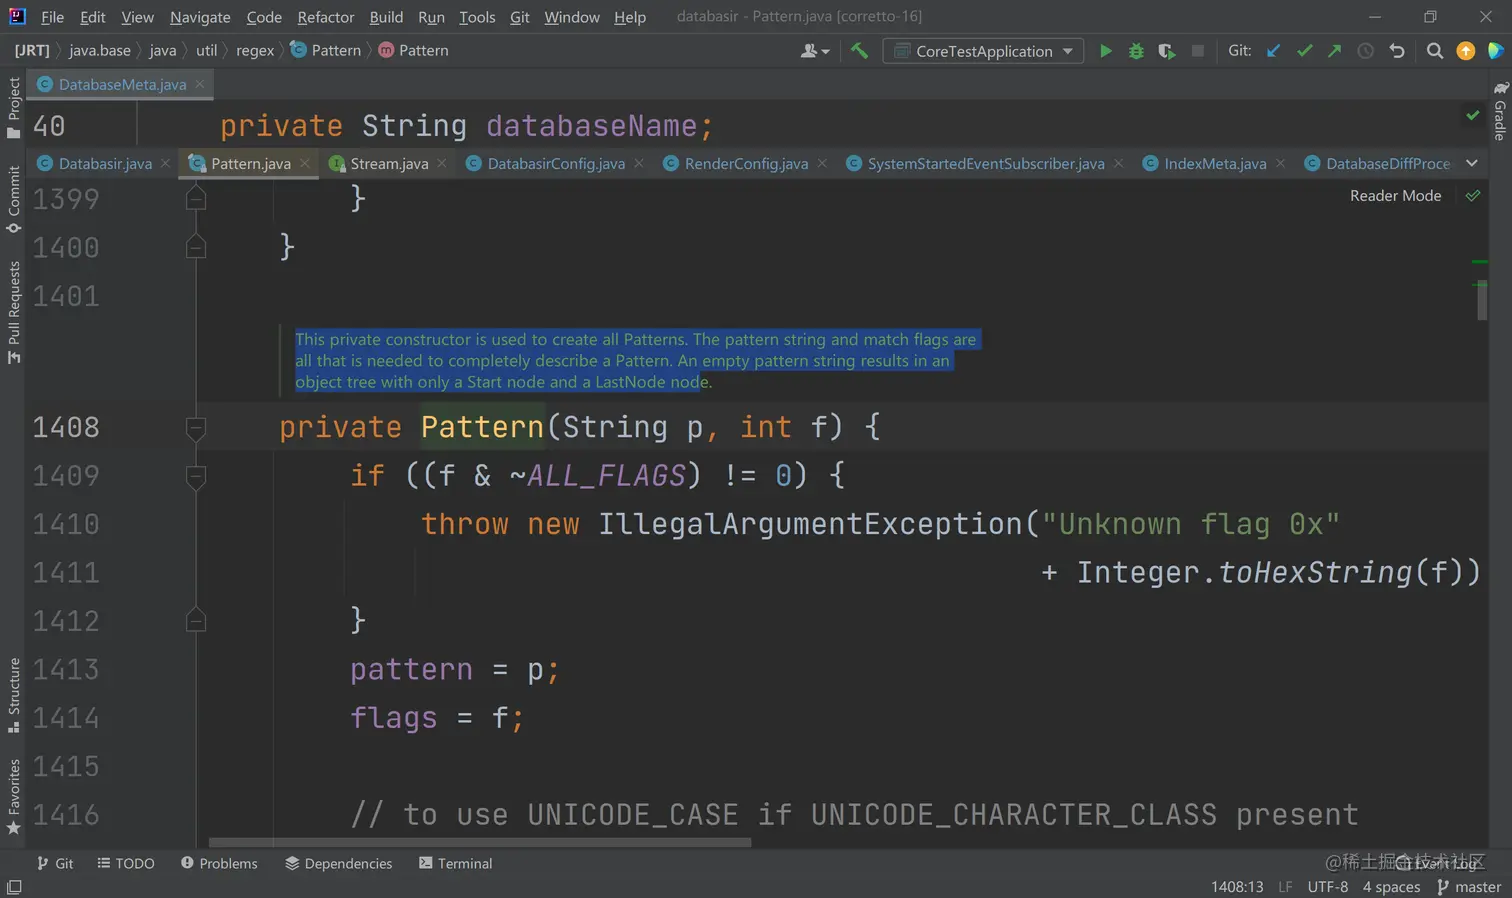Viewport: 1512px width, 898px height.
Task: Open the Window menu
Action: click(572, 17)
